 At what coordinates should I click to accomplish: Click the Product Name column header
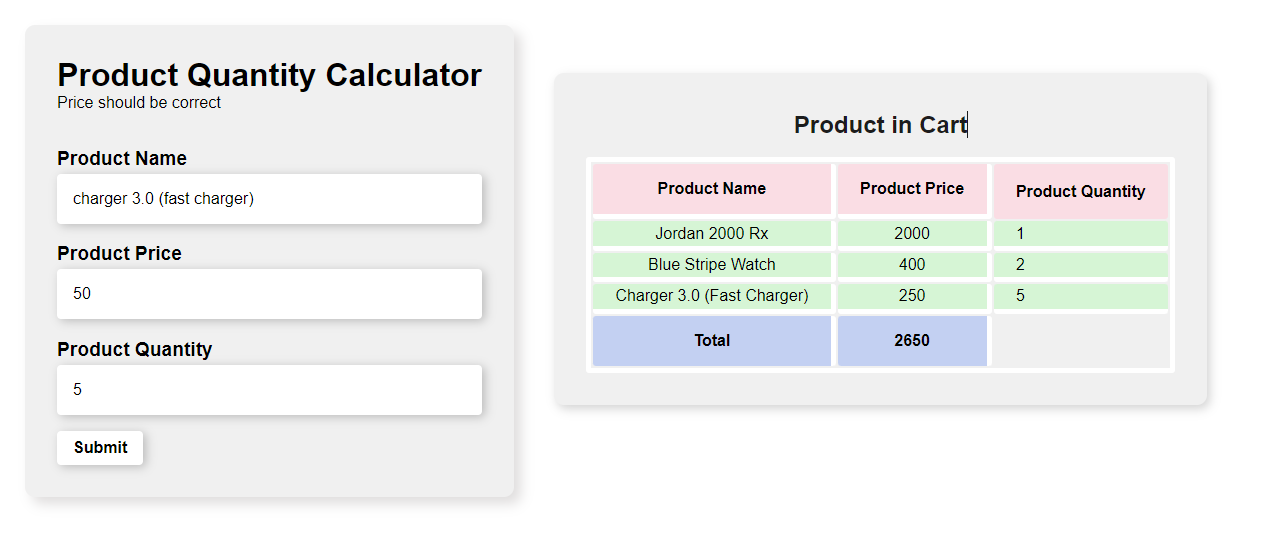[x=711, y=189]
